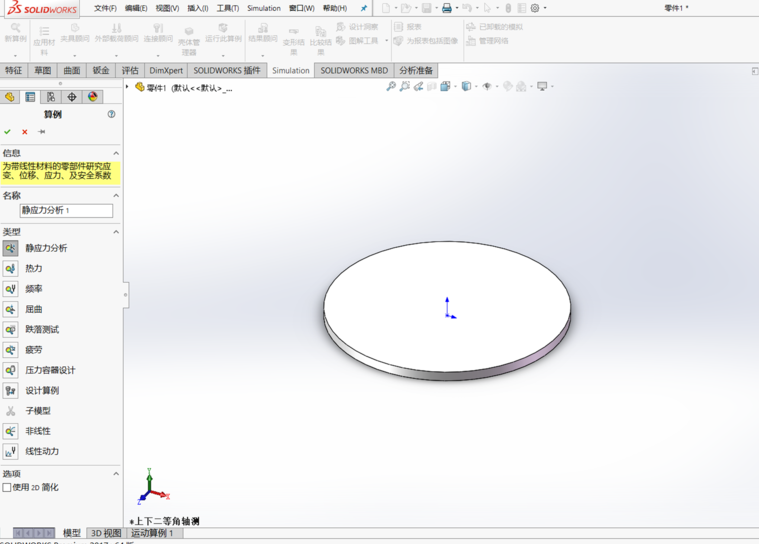Image resolution: width=759 pixels, height=544 pixels.
Task: Open the 帮助(H) menu
Action: (x=335, y=8)
